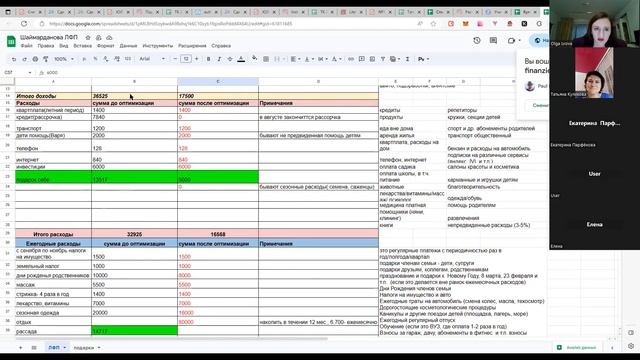
Task: Open the Вставка menu
Action: (x=82, y=46)
